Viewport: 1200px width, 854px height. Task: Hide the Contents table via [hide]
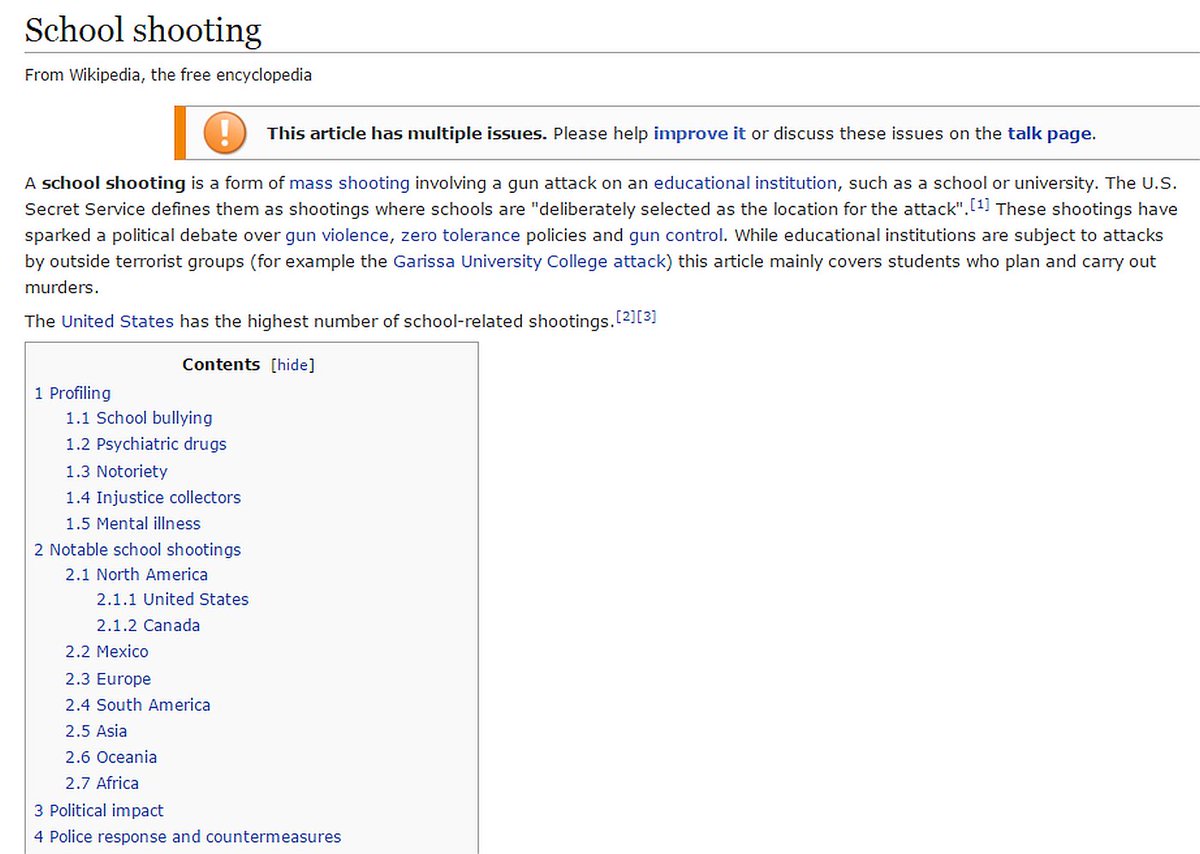(292, 365)
